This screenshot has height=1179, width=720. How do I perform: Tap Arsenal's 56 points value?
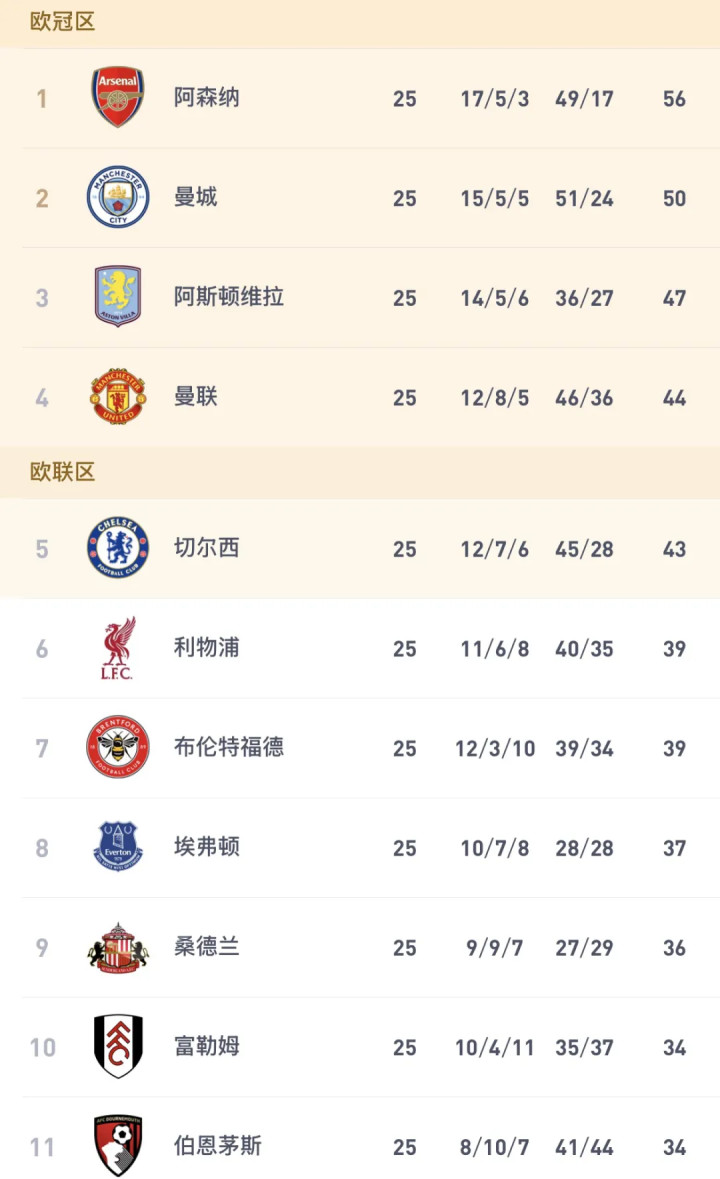674,99
